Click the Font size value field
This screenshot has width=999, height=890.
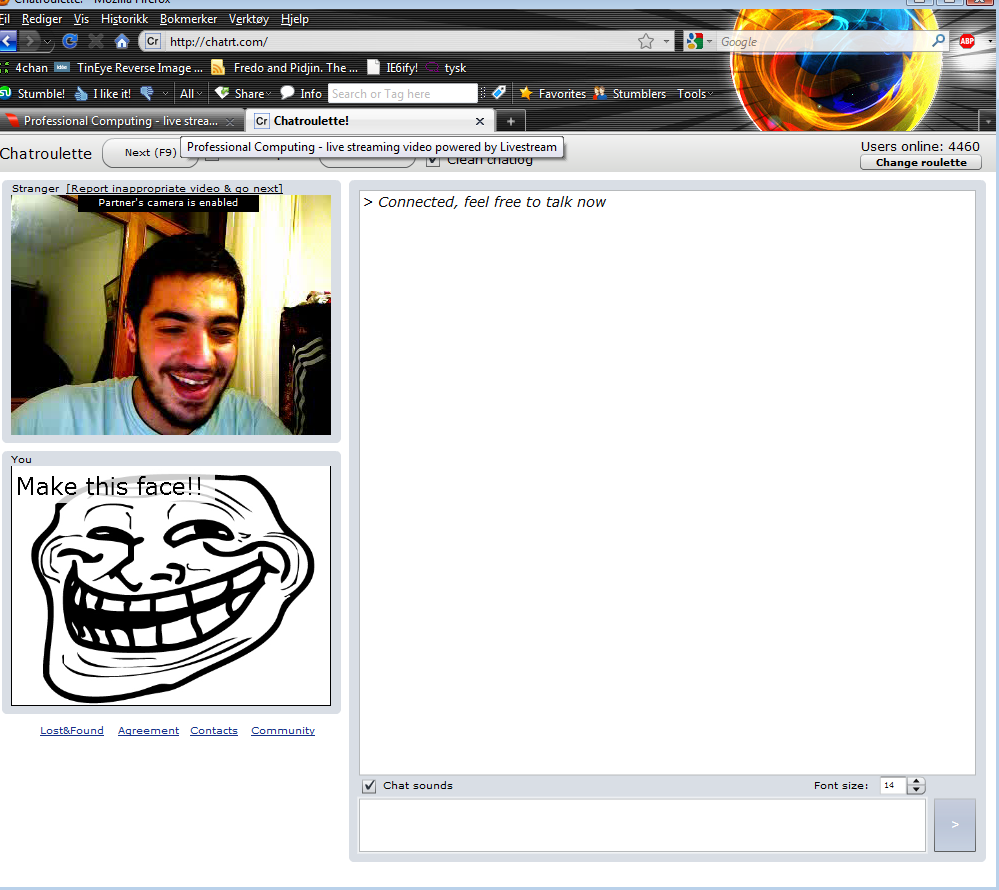click(x=893, y=786)
